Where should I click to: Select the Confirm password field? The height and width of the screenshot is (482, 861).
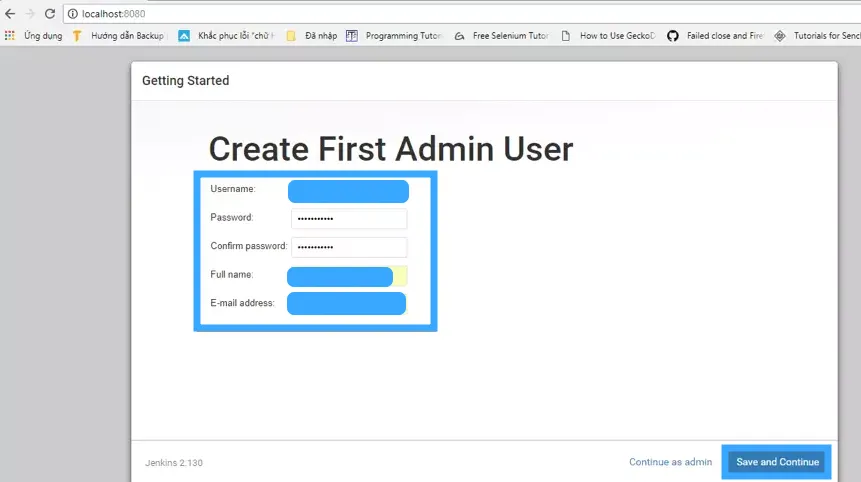(x=349, y=247)
